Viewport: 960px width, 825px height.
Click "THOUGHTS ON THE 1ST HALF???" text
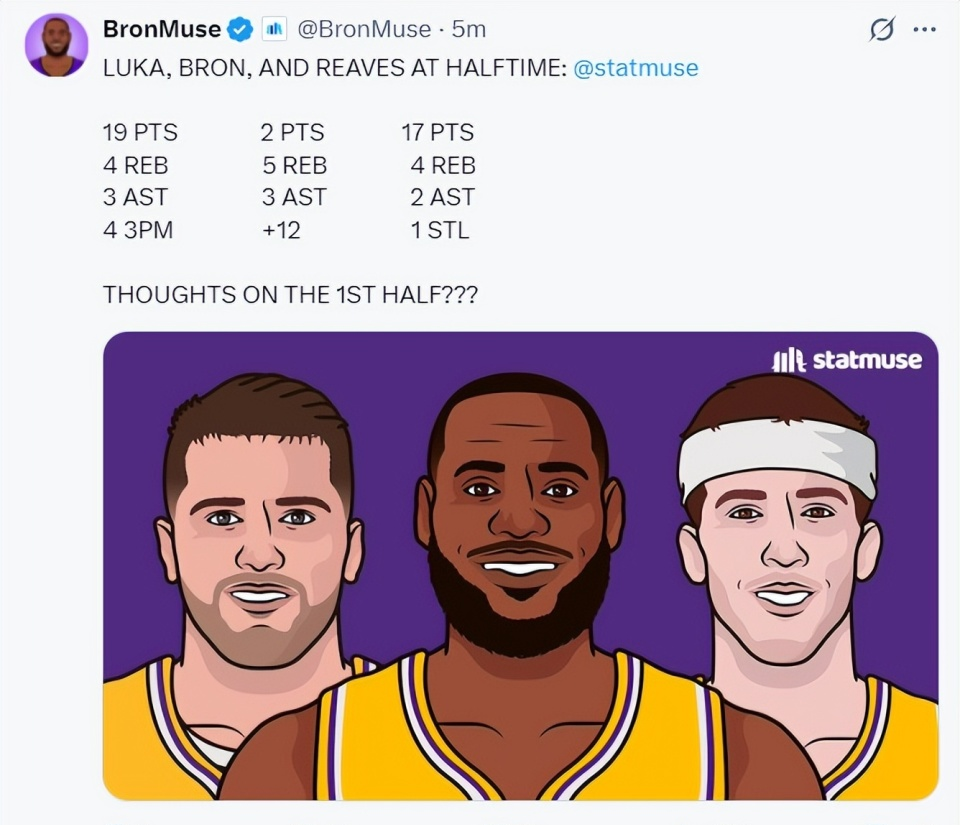(x=290, y=295)
